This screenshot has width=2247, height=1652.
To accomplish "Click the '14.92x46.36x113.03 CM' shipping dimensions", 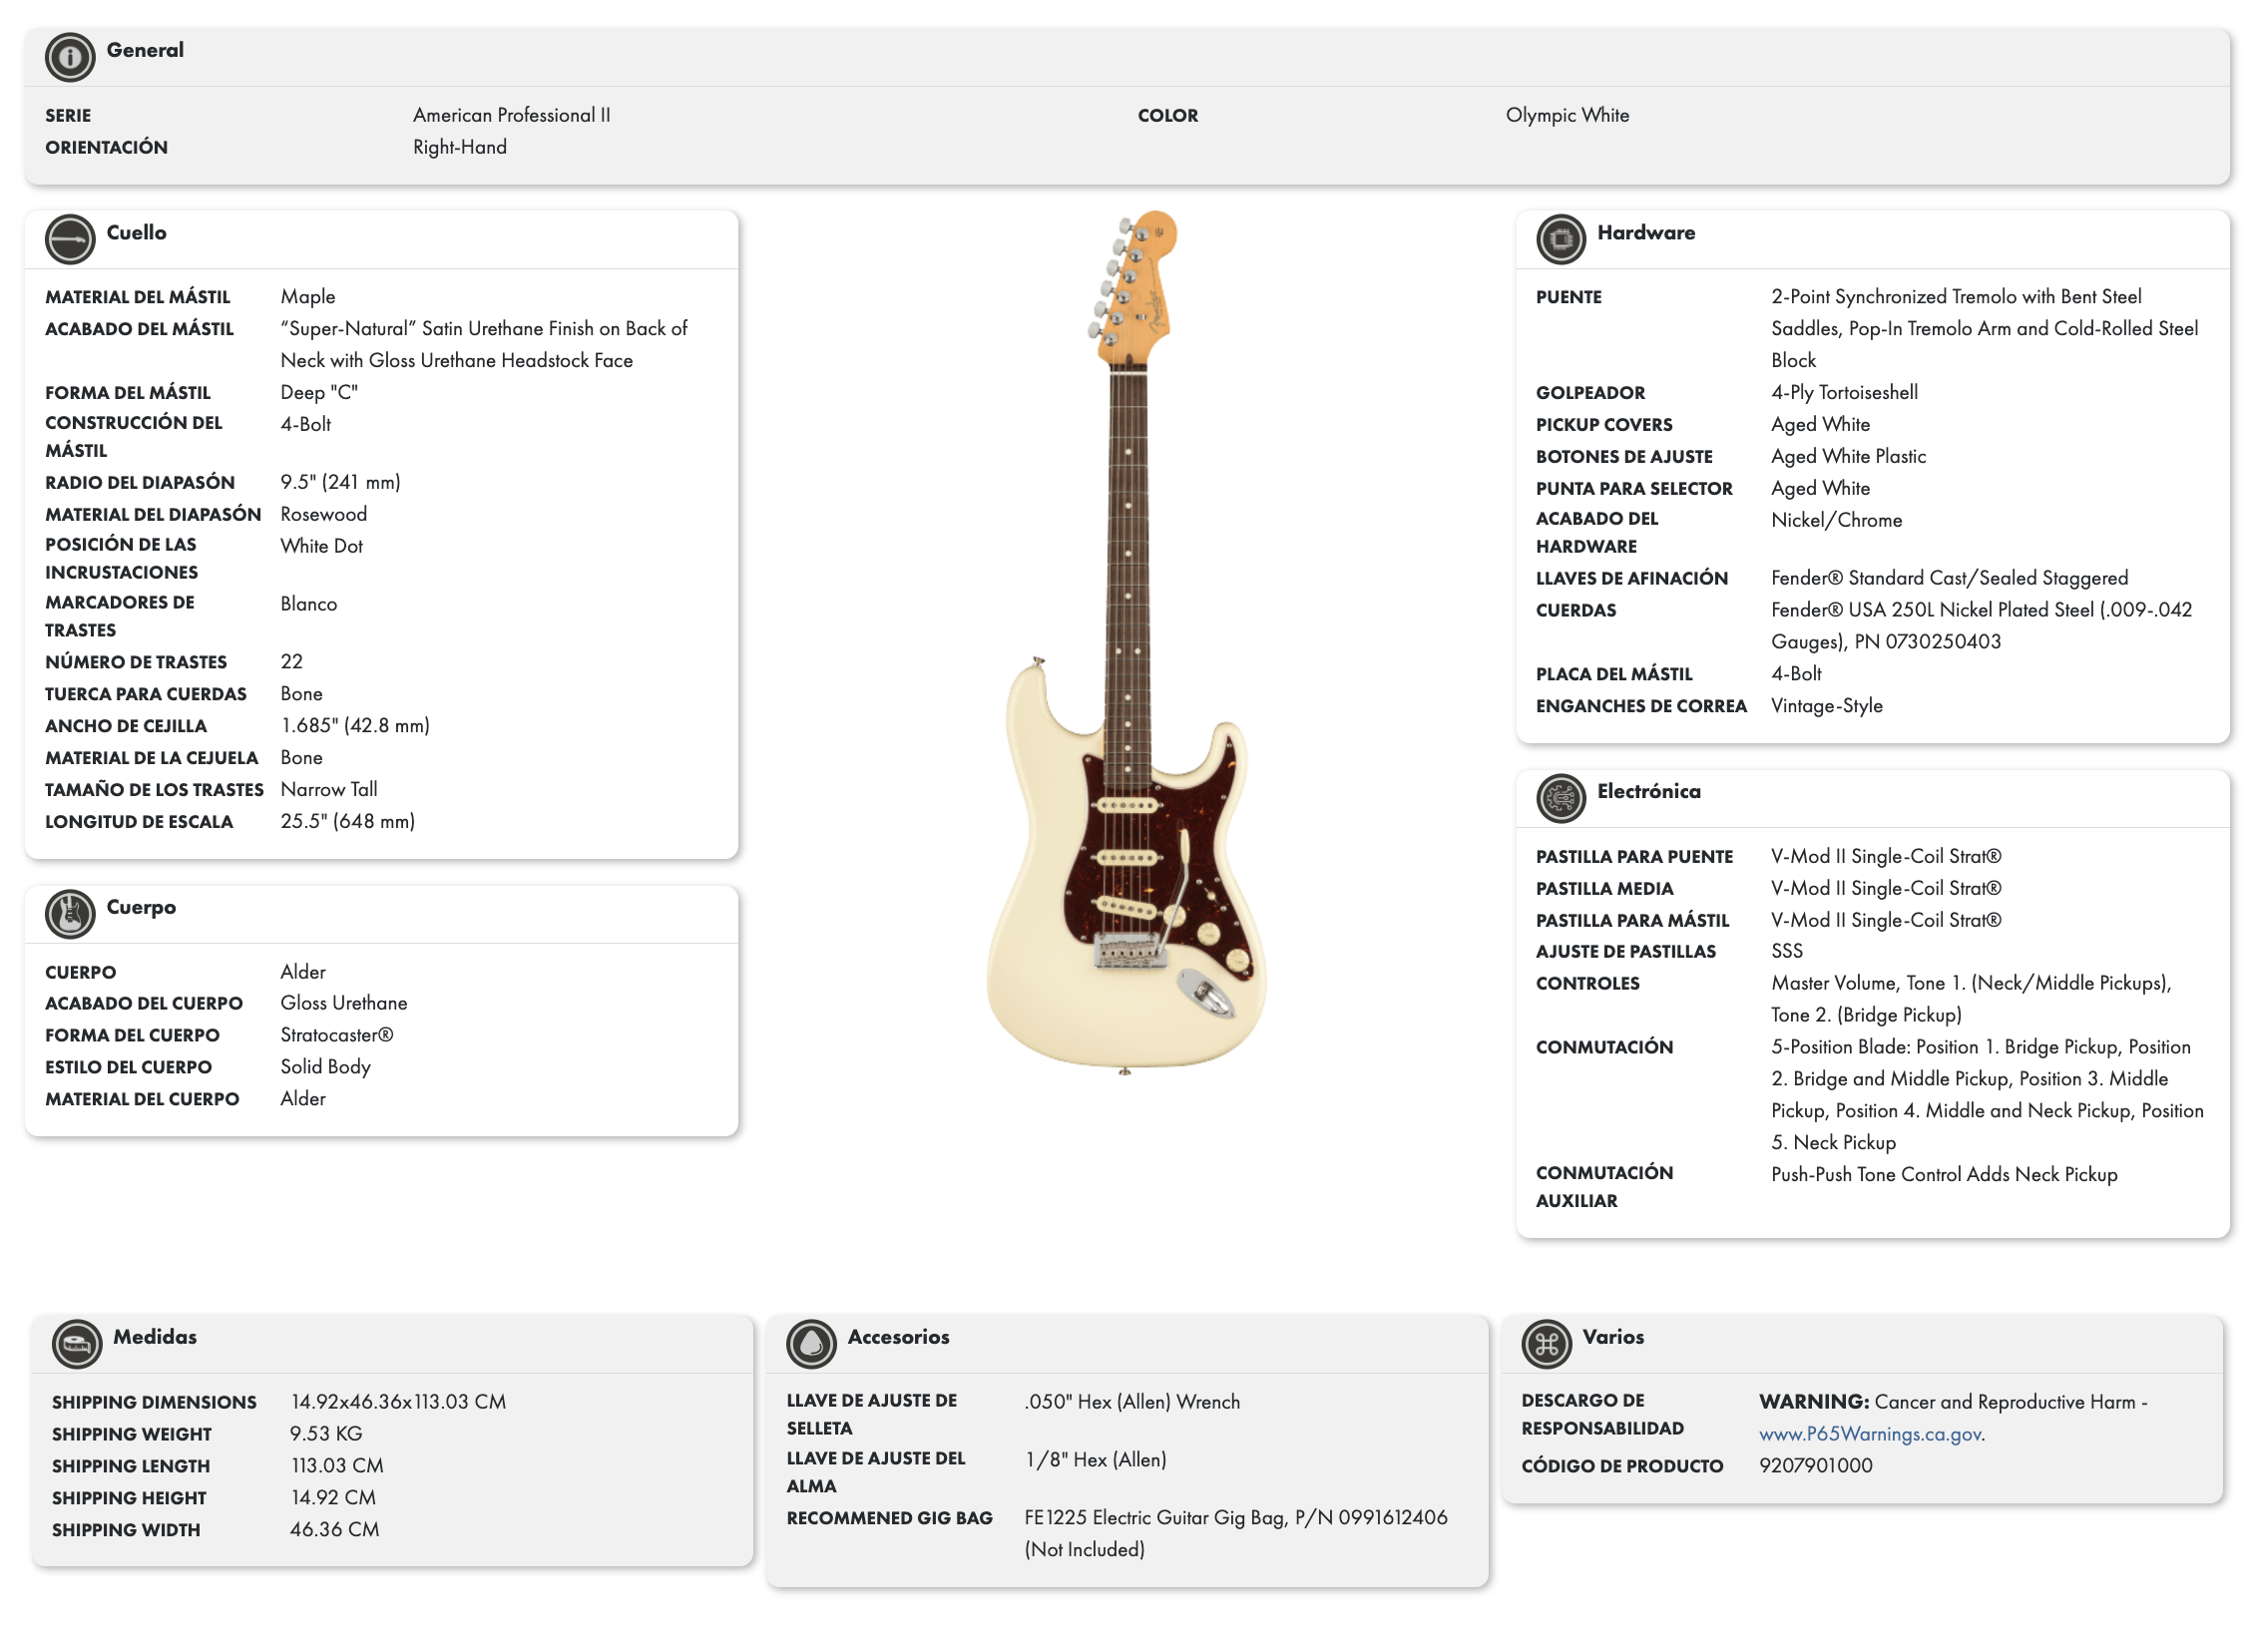I will [x=398, y=1402].
